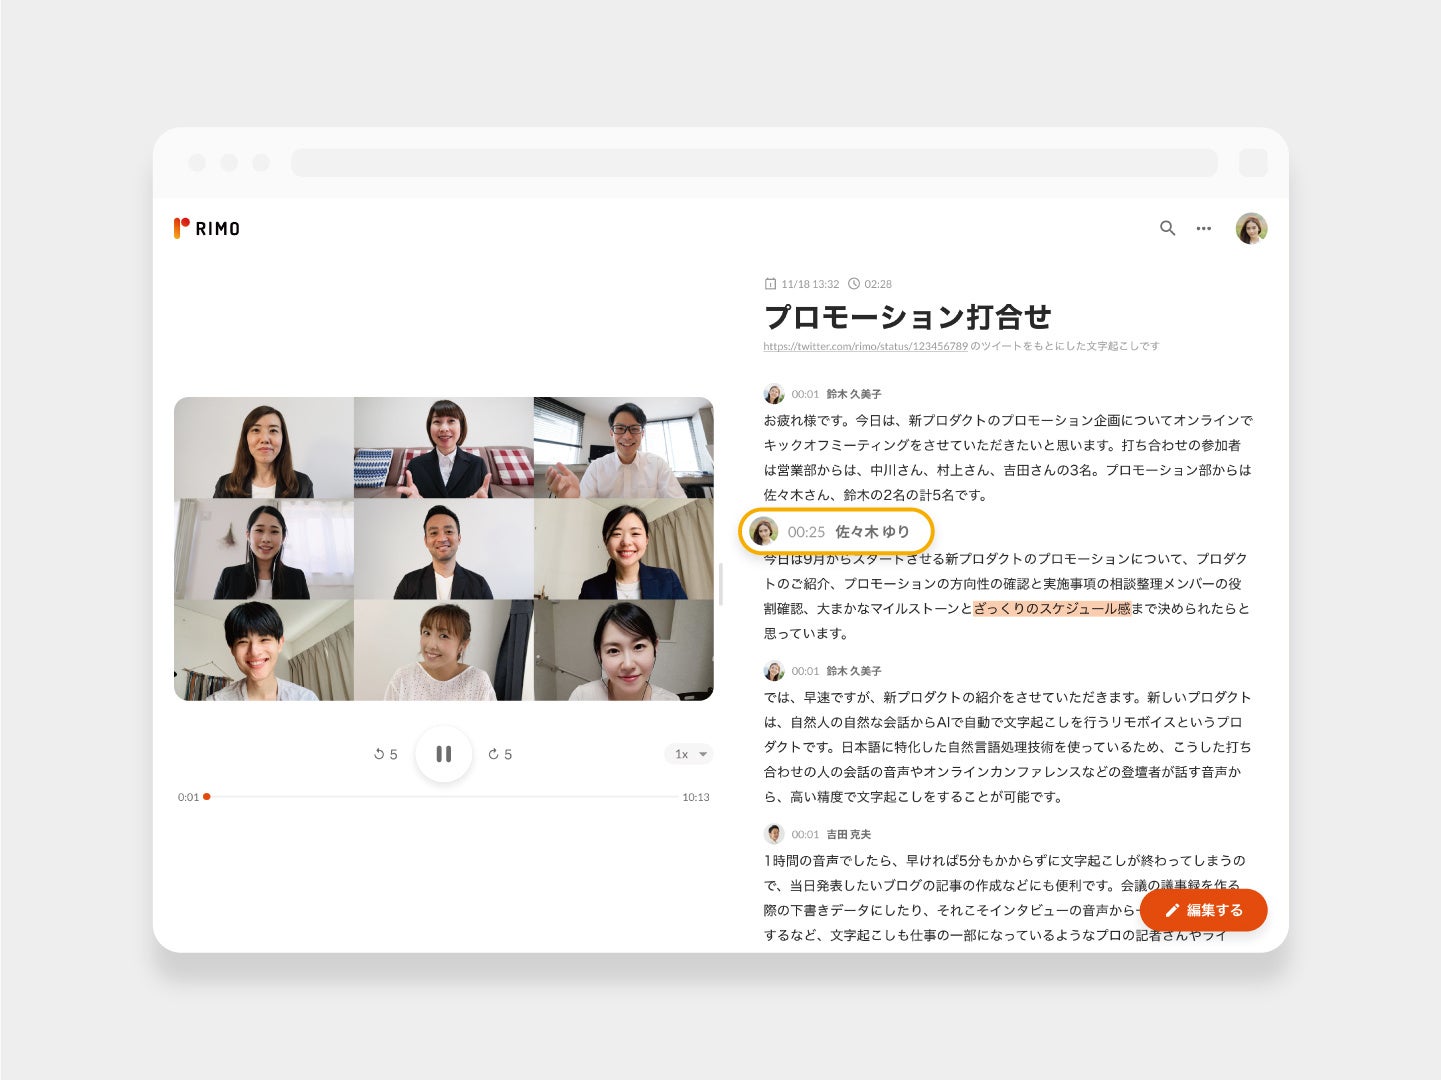Click the 00:25 timestamp
Image resolution: width=1441 pixels, height=1080 pixels.
pyautogui.click(x=806, y=532)
